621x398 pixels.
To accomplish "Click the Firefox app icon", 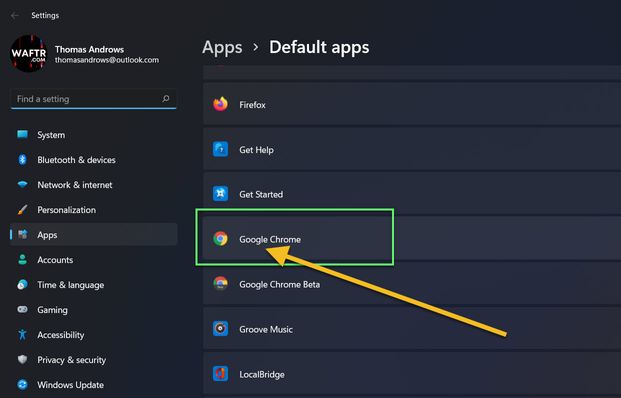I will point(221,105).
